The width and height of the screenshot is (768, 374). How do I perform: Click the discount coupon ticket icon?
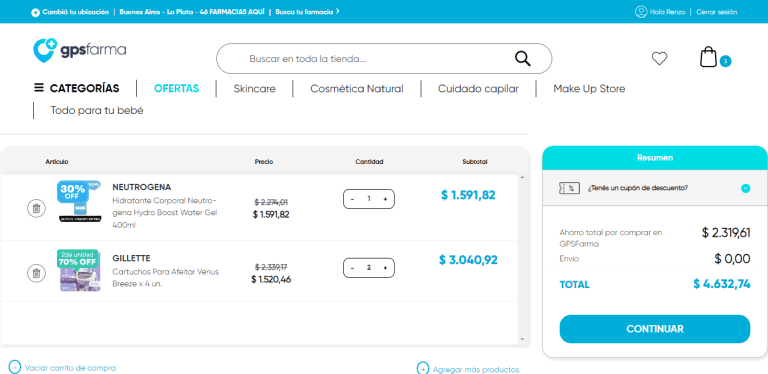click(569, 187)
